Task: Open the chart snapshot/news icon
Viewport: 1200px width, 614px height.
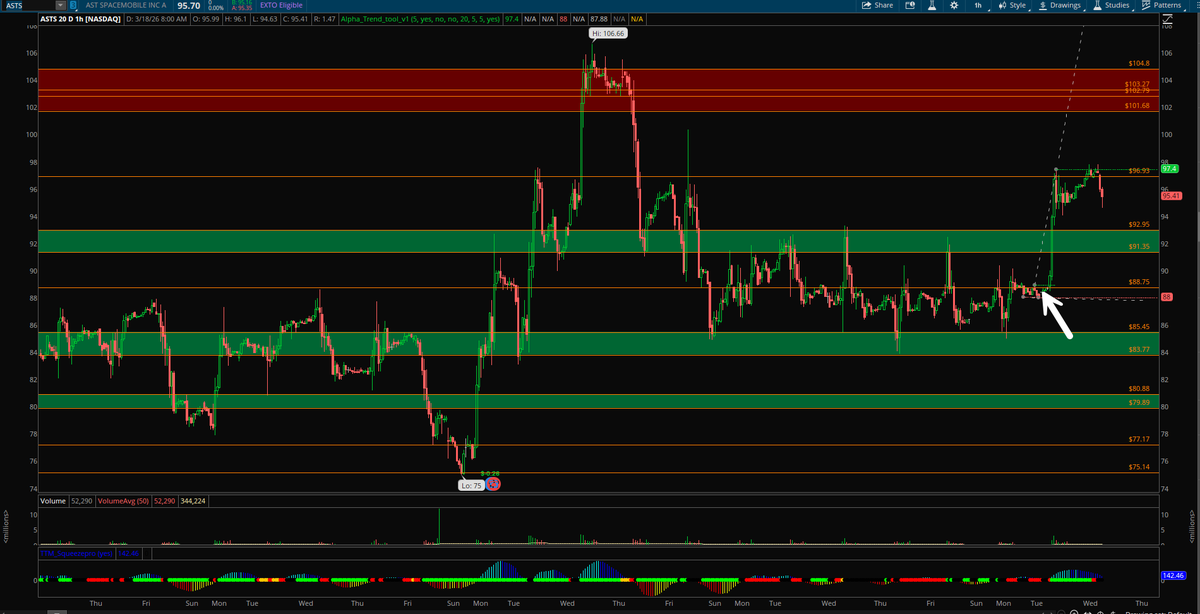Action: coord(908,5)
